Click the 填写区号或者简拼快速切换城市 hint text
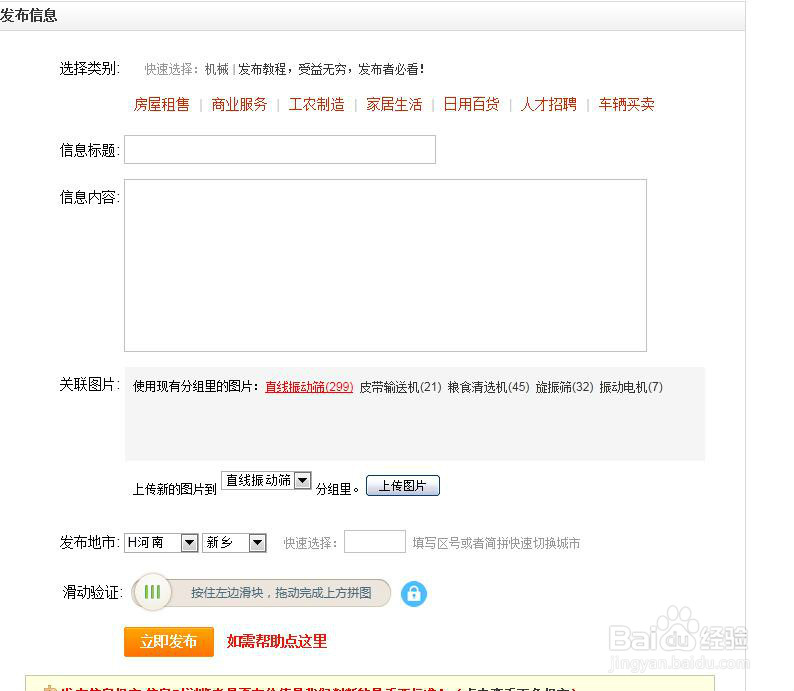 tap(496, 543)
